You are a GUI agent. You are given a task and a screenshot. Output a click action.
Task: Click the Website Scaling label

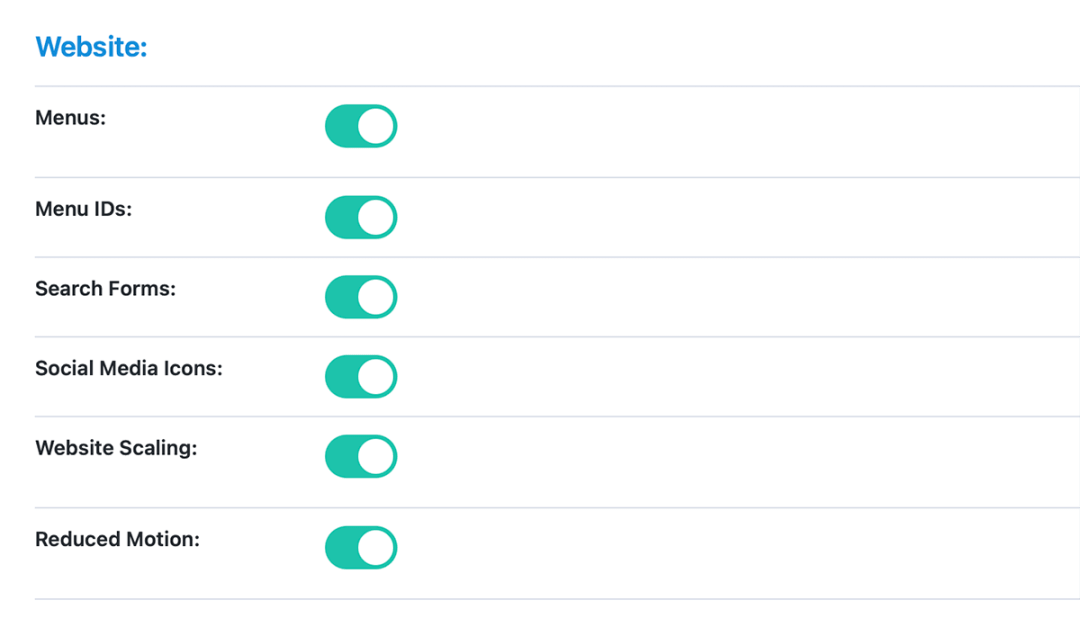tap(116, 448)
